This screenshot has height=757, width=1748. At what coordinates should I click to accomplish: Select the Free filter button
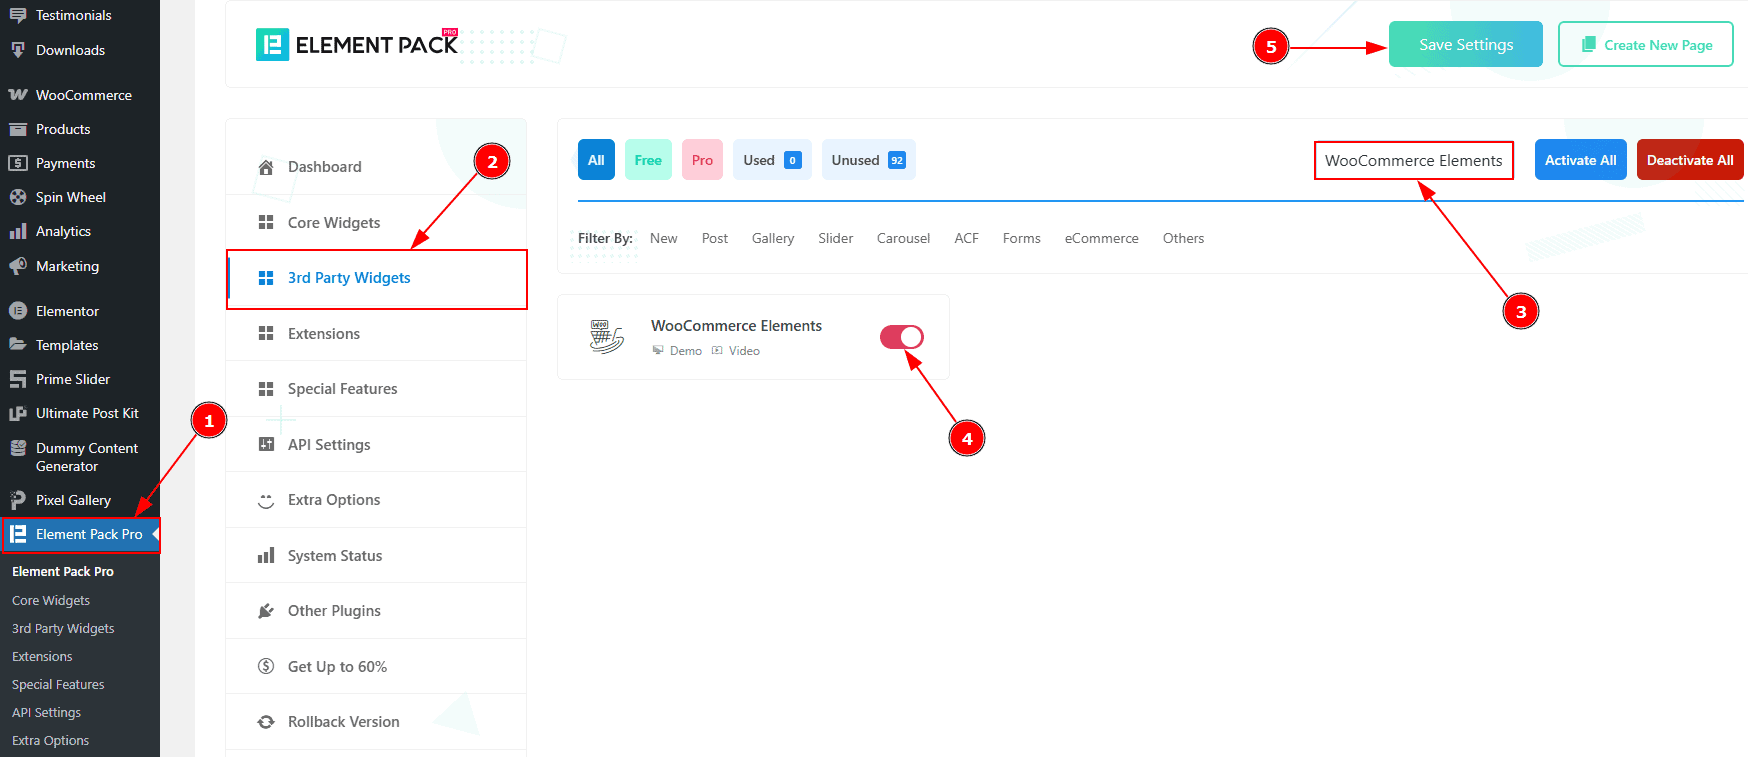click(x=648, y=160)
